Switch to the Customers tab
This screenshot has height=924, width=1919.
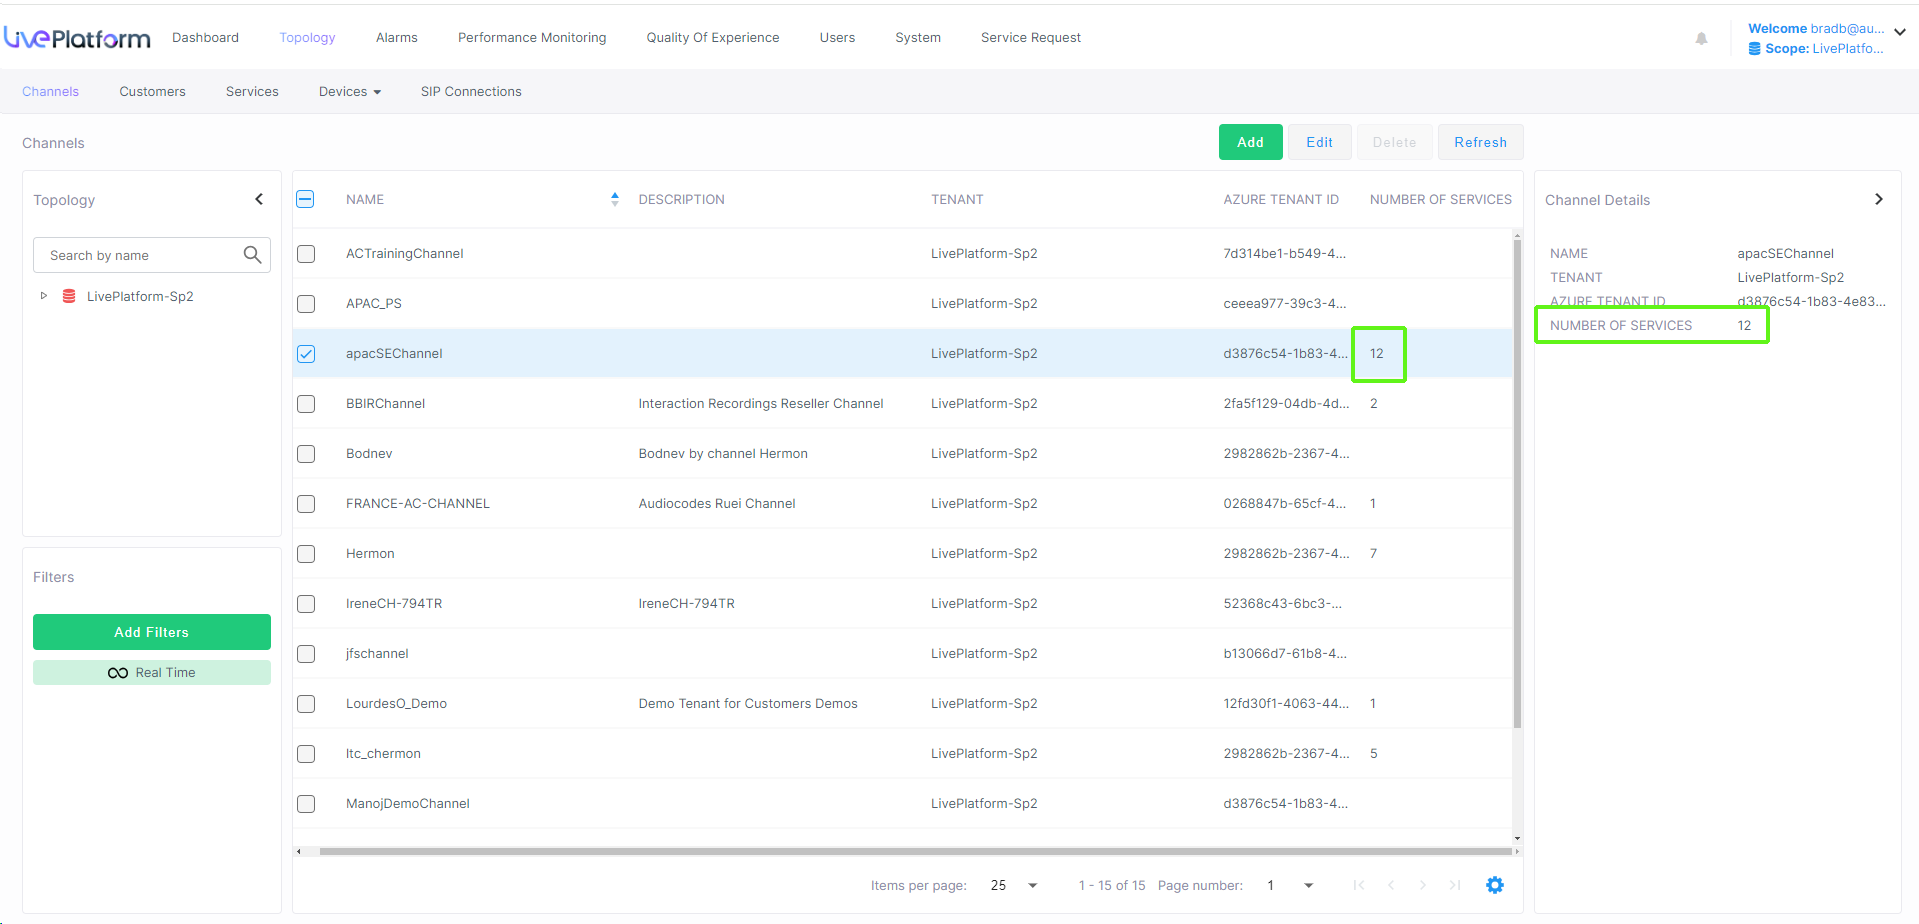coord(152,91)
